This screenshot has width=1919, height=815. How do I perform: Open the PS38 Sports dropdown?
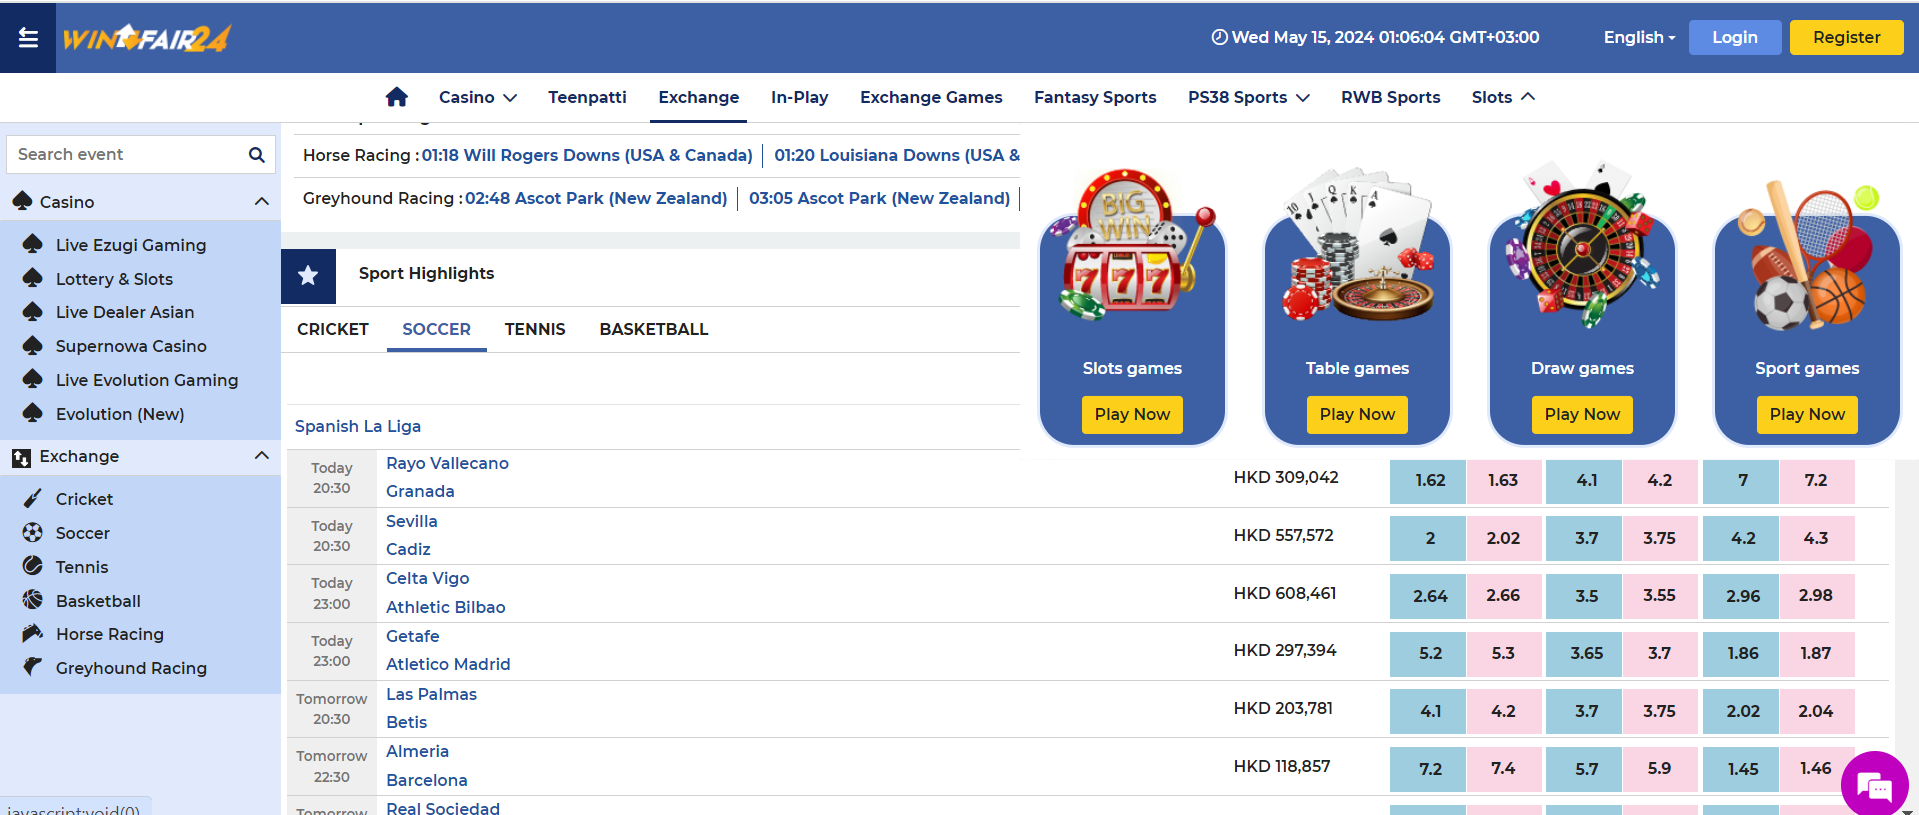click(x=1248, y=97)
